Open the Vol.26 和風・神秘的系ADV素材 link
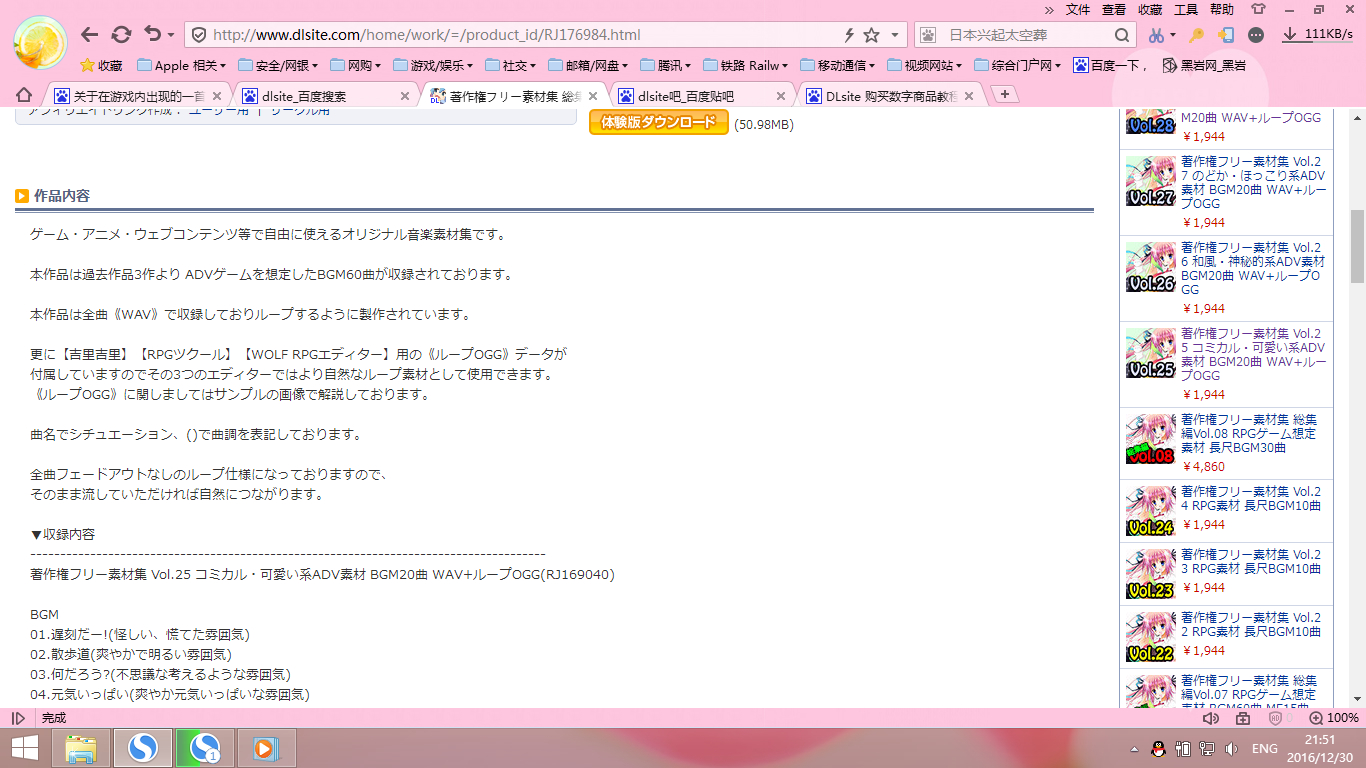Viewport: 1366px width, 768px height. 1254,268
